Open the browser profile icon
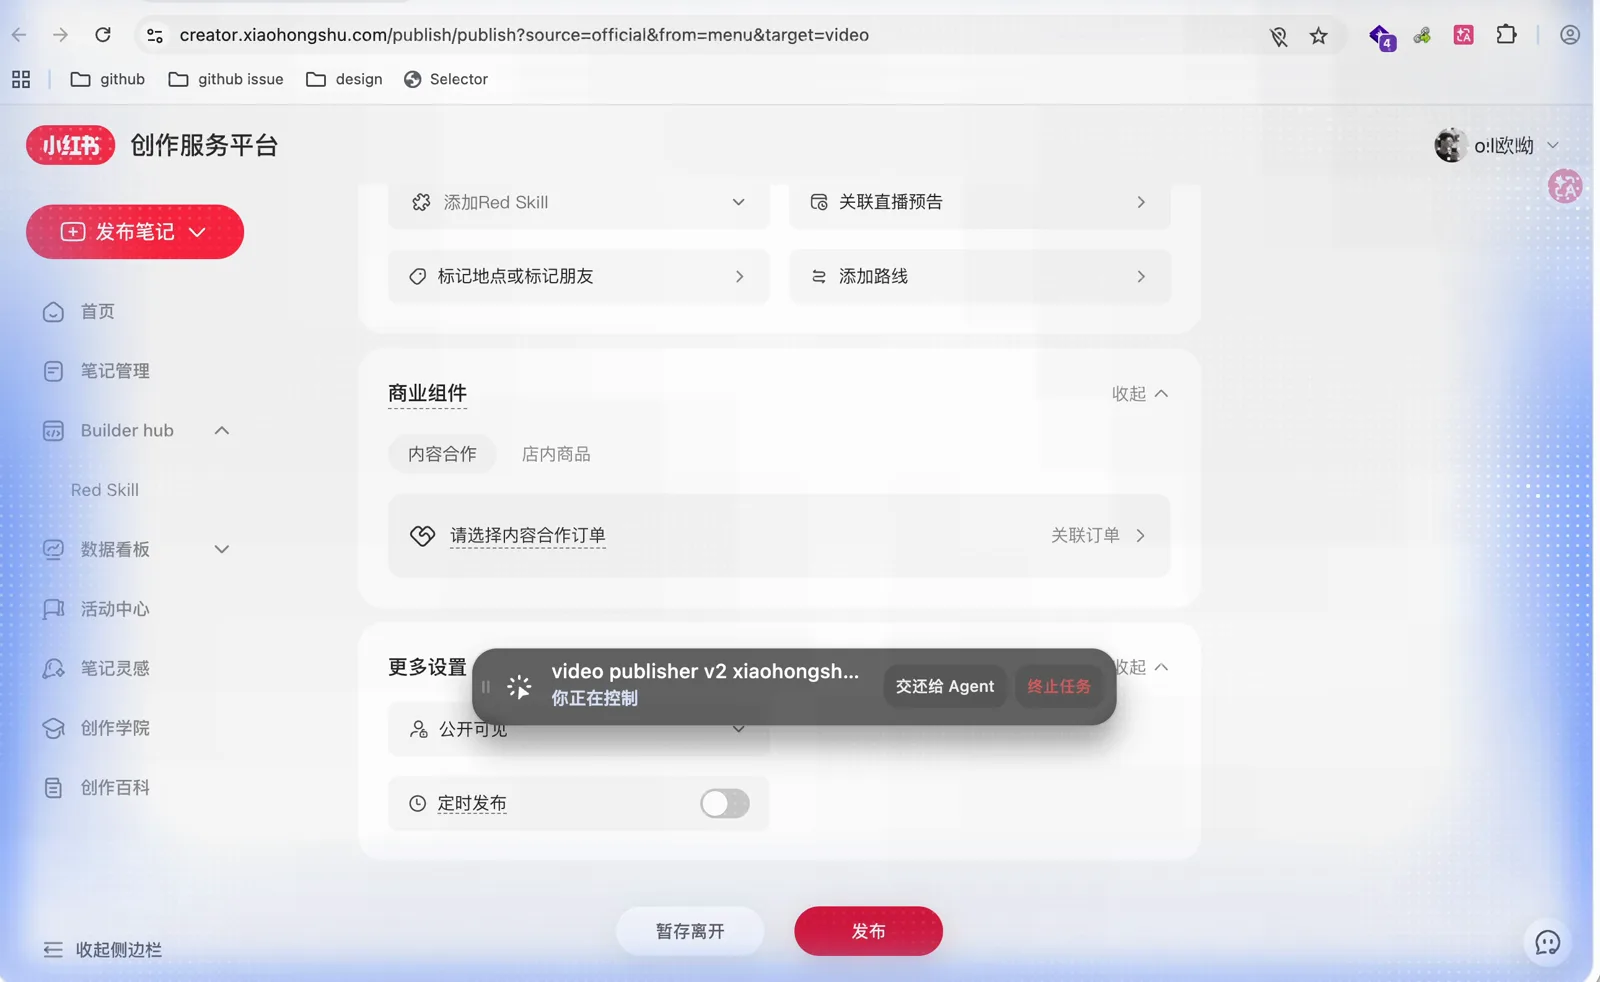This screenshot has width=1600, height=982. click(1570, 35)
